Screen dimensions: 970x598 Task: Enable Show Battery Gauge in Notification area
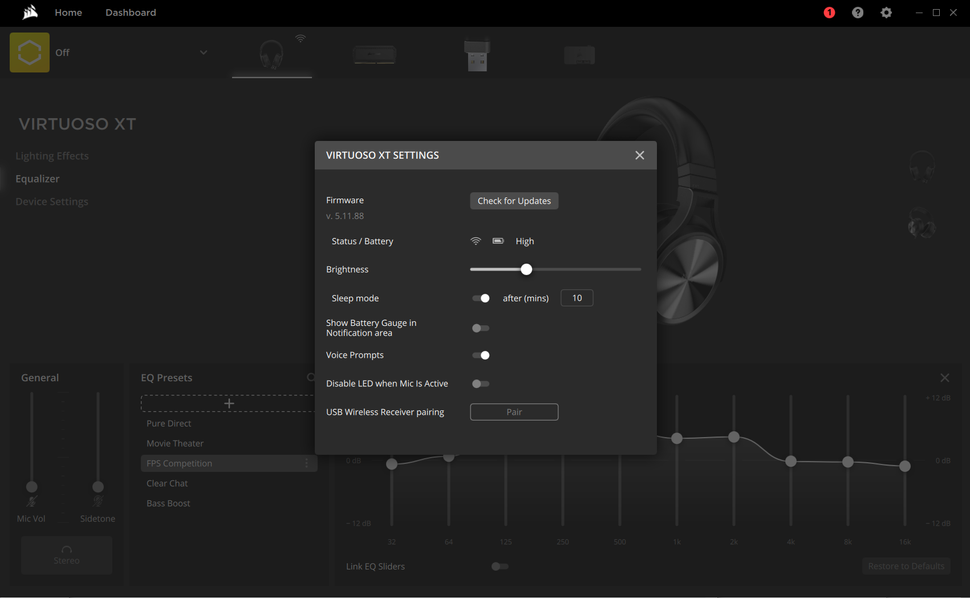coord(480,327)
